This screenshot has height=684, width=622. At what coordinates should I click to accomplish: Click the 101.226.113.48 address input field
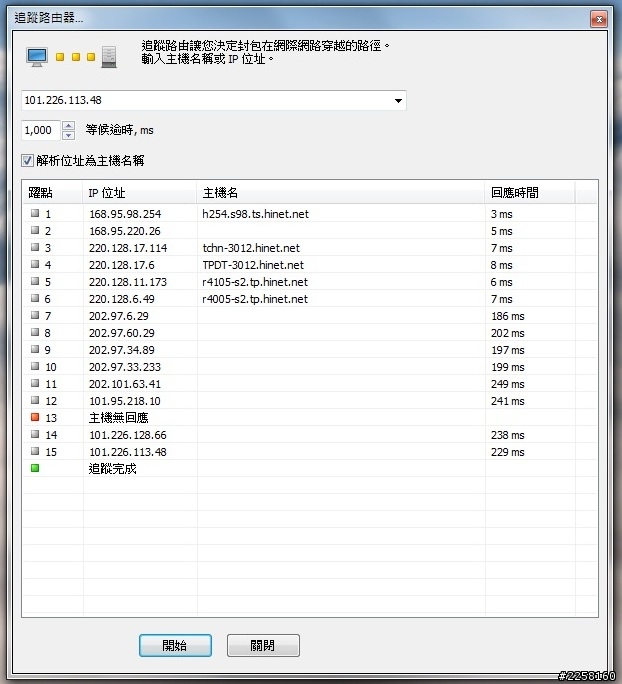click(214, 100)
